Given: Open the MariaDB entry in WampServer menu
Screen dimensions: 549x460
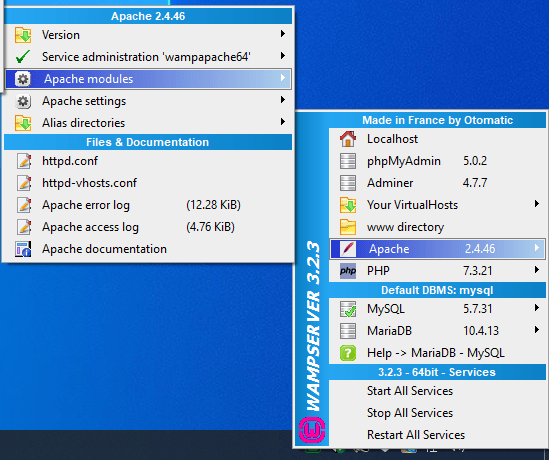Looking at the screenshot, I should (x=437, y=331).
